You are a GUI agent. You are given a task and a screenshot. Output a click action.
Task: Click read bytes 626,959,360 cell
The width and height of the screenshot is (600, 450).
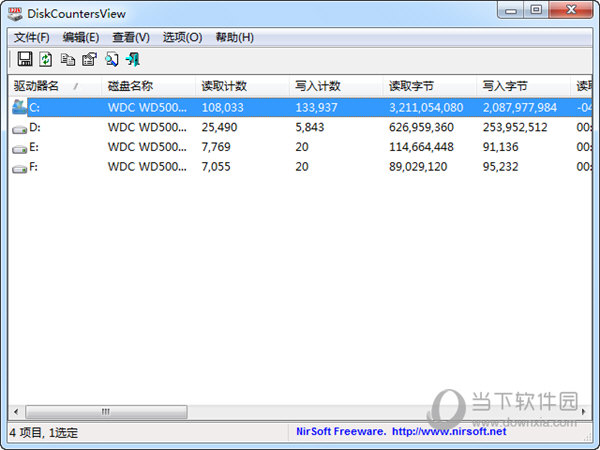(421, 127)
